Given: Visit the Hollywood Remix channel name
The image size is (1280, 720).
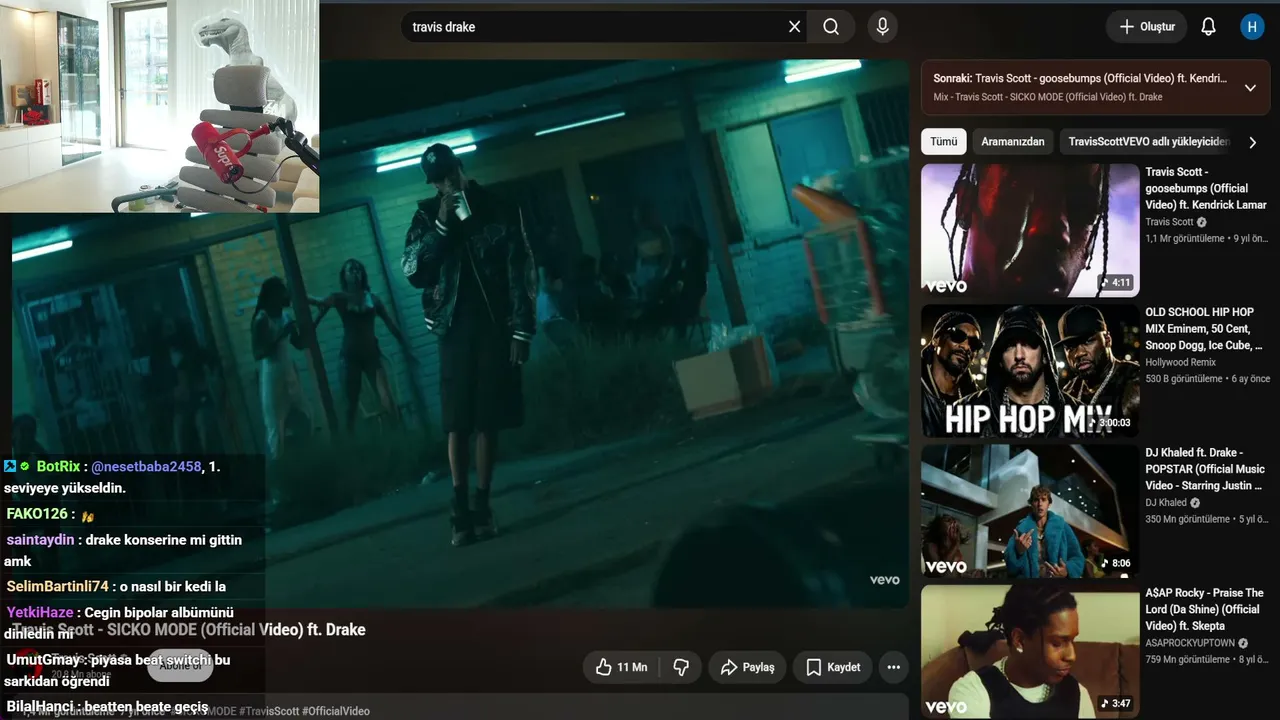Looking at the screenshot, I should [1181, 362].
